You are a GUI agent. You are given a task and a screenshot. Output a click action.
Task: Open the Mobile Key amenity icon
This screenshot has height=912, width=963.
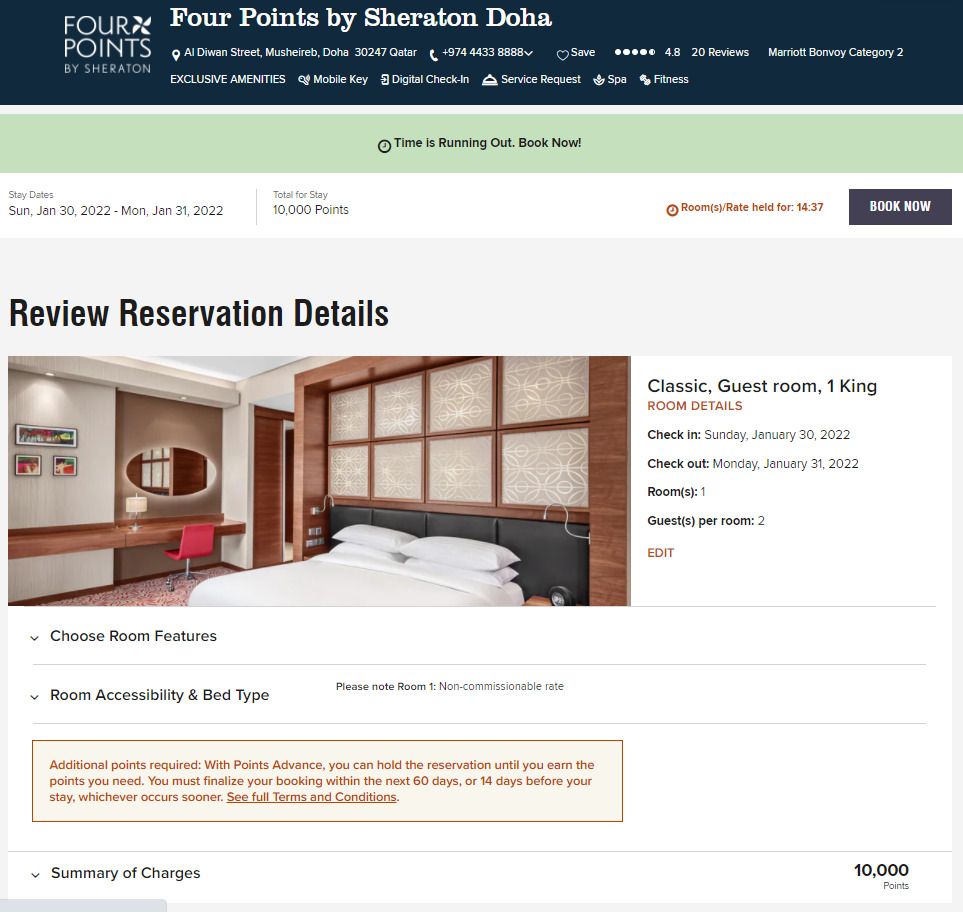pos(304,80)
